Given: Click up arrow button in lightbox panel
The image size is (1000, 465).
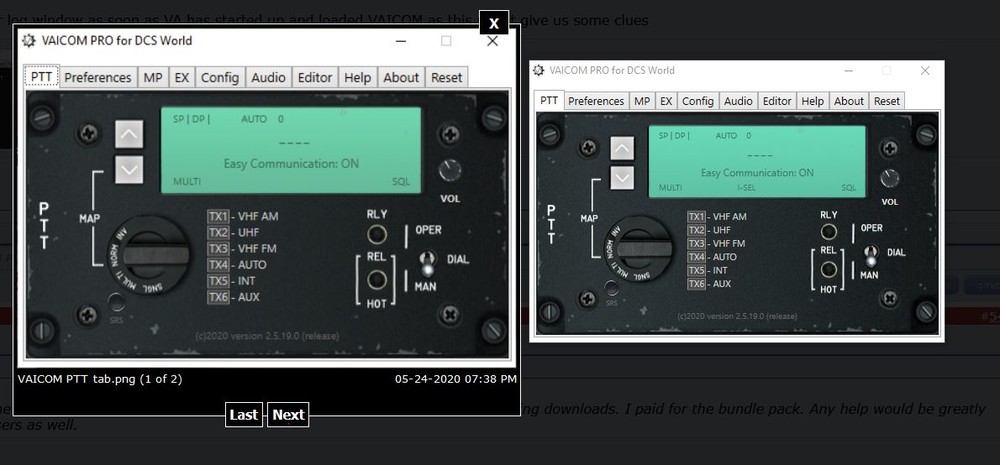Looking at the screenshot, I should [x=129, y=134].
